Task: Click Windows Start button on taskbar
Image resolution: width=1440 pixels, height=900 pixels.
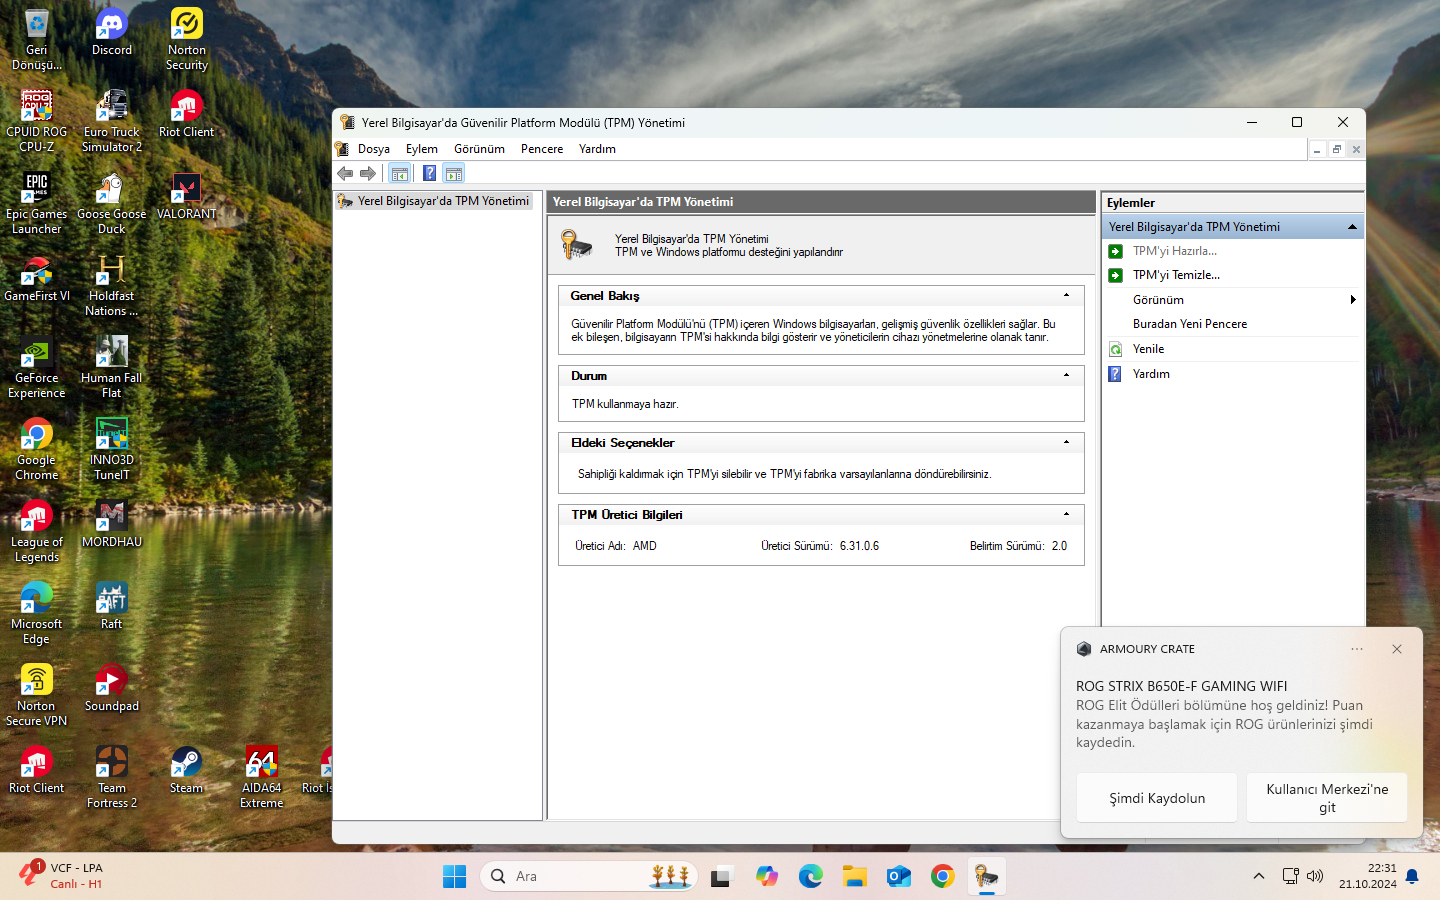Action: (454, 877)
